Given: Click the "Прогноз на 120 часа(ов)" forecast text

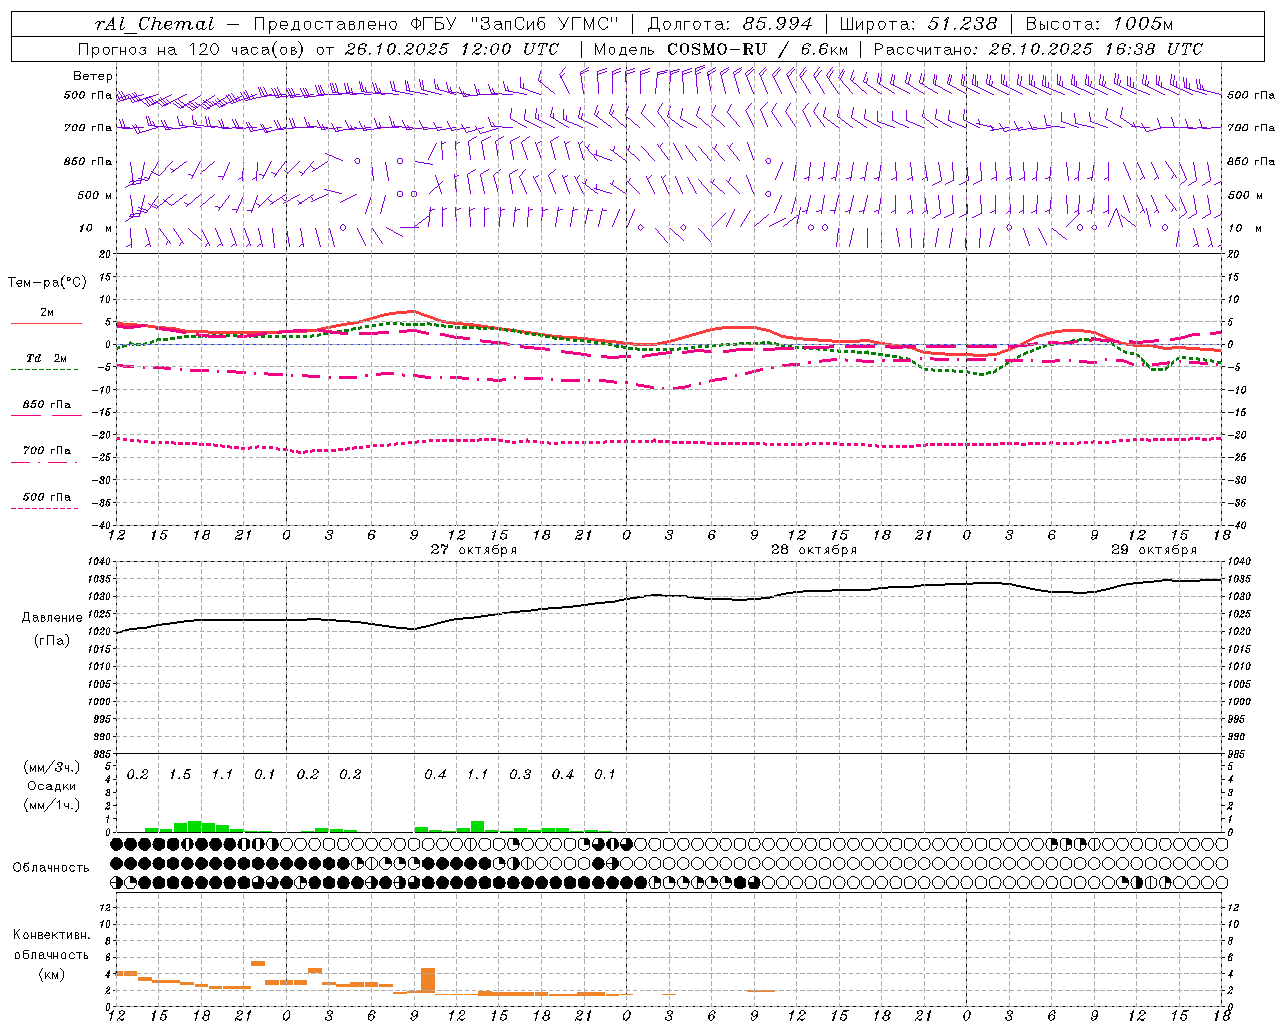Looking at the screenshot, I should point(192,49).
